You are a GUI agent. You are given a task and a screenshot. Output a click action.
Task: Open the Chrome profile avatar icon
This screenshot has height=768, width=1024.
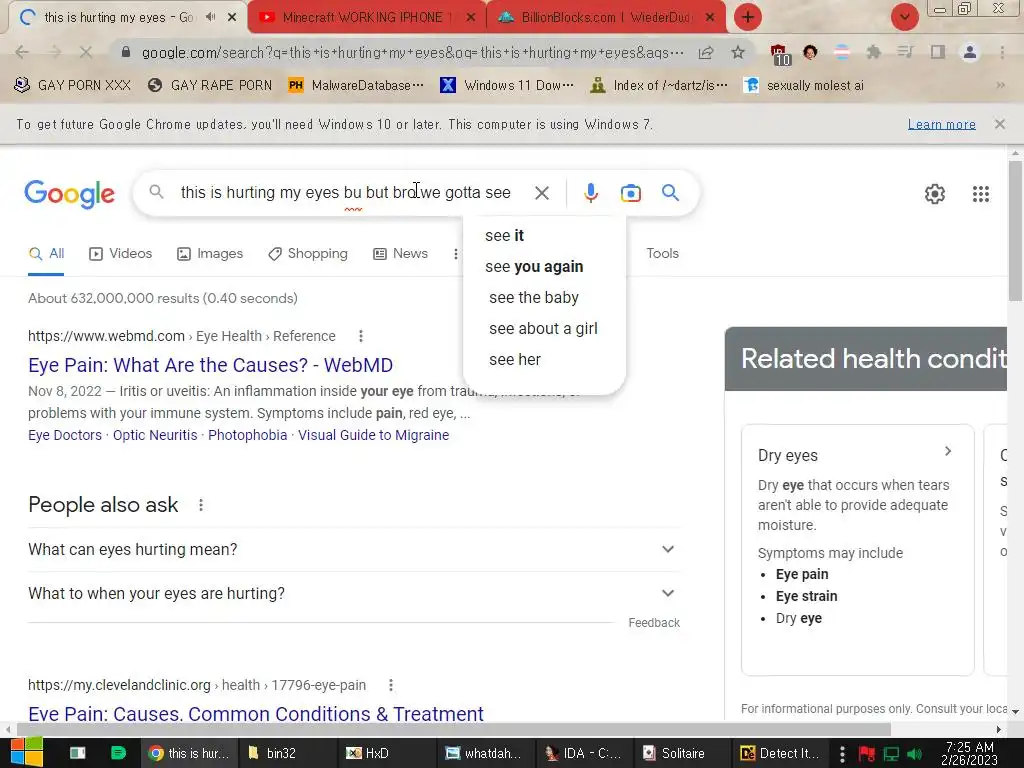970,52
